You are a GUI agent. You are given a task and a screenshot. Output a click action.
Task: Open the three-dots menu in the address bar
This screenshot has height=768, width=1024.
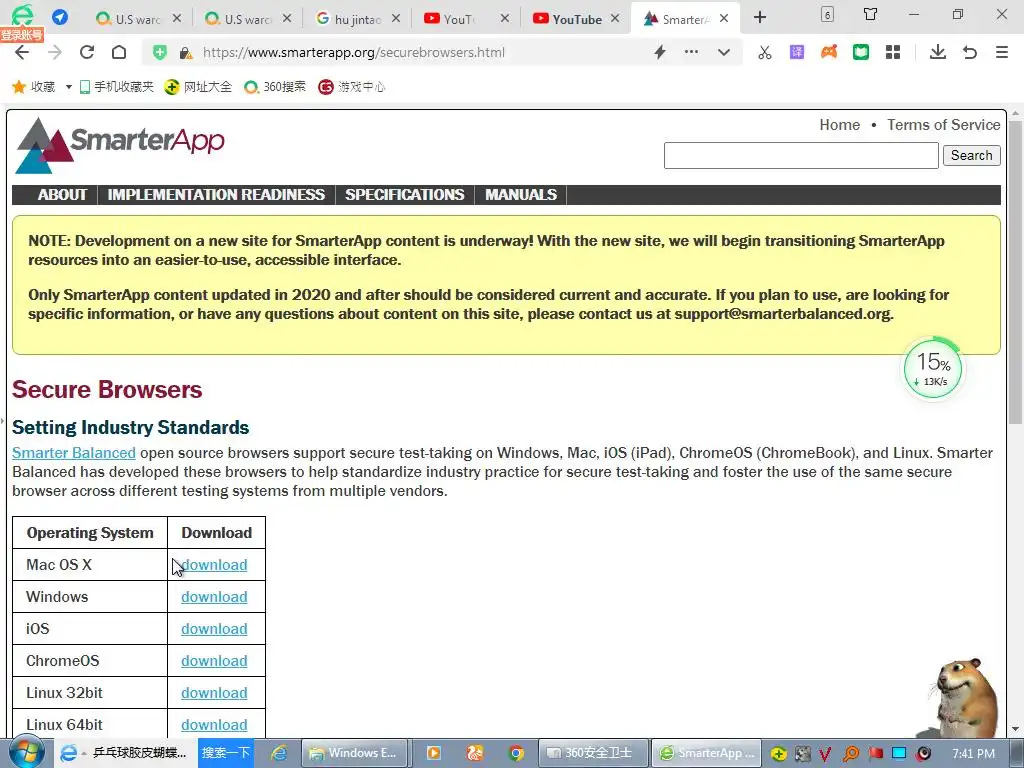pyautogui.click(x=691, y=52)
